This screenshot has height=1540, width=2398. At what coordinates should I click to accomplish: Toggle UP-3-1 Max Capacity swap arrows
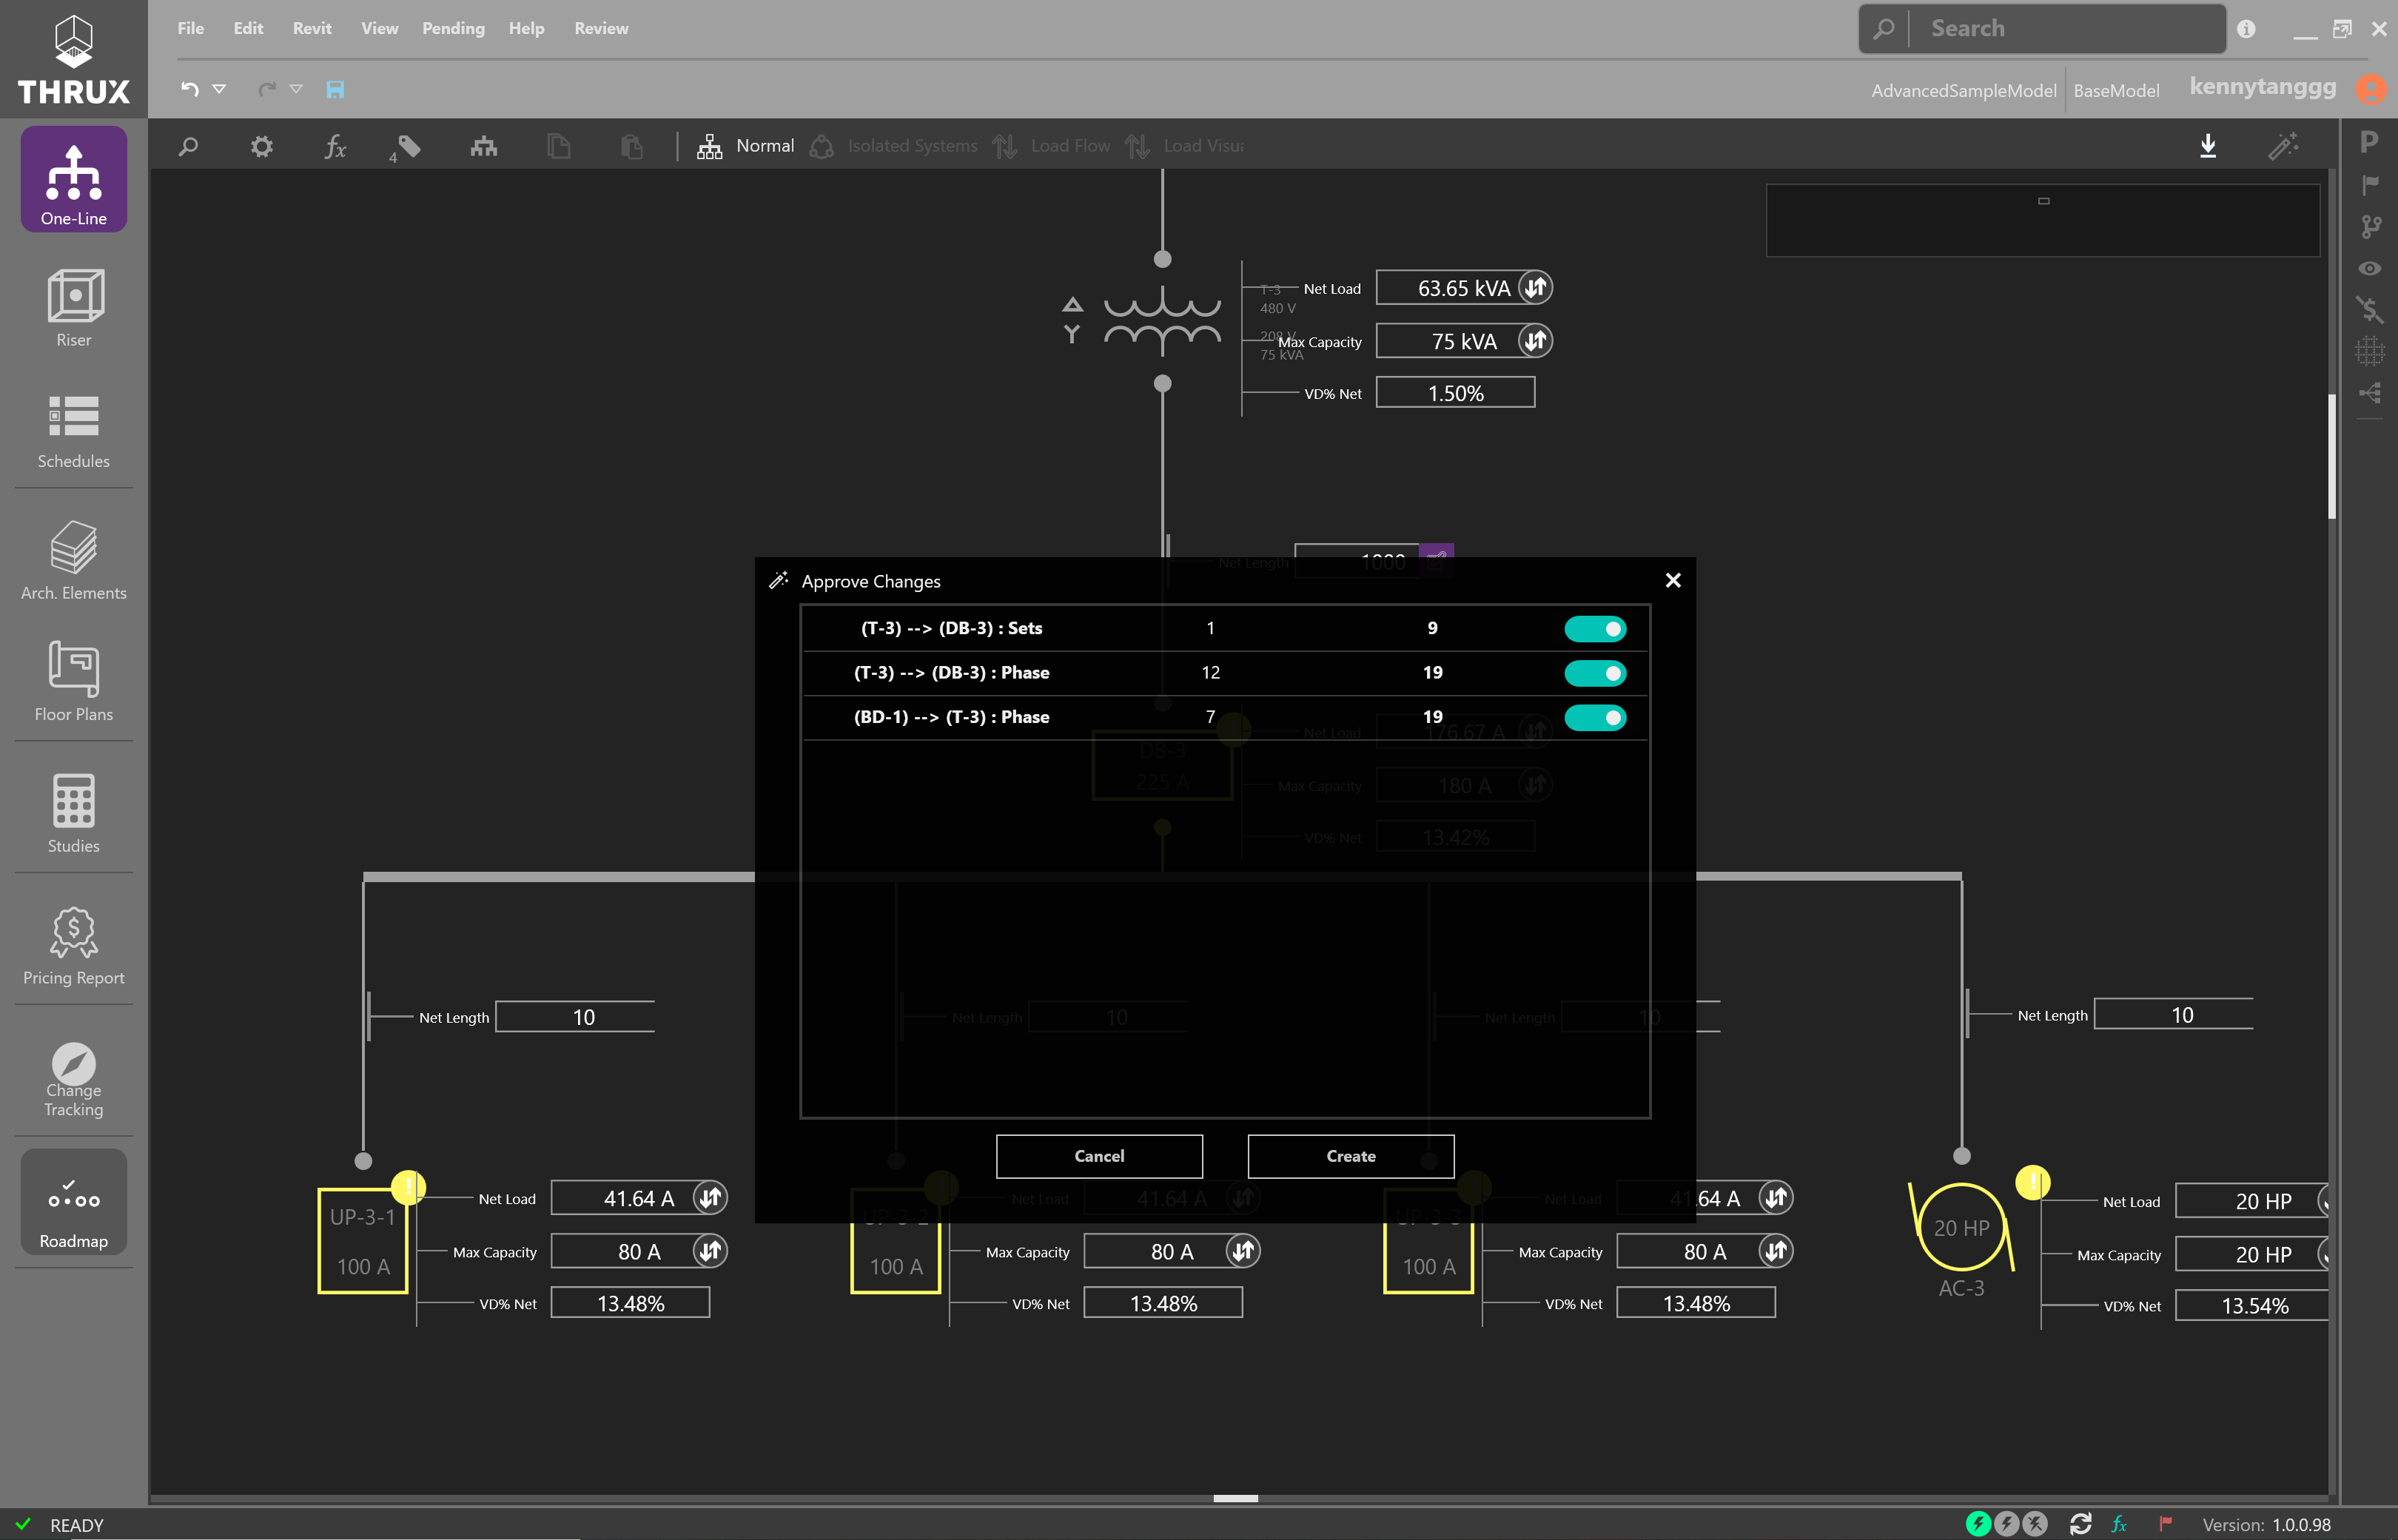click(710, 1251)
